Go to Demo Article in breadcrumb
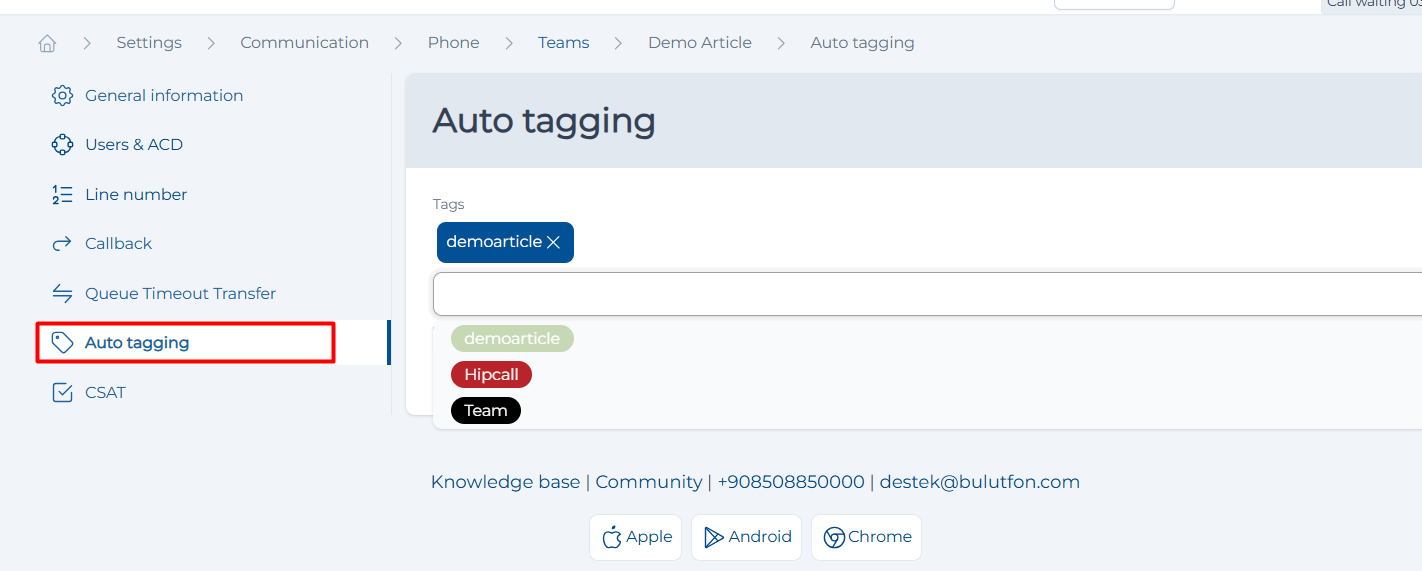The height and width of the screenshot is (571, 1422). [x=700, y=43]
